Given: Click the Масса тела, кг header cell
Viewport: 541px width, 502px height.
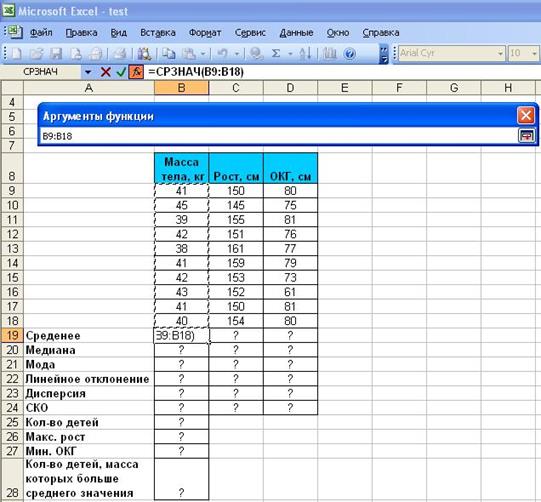Looking at the screenshot, I should 181,168.
